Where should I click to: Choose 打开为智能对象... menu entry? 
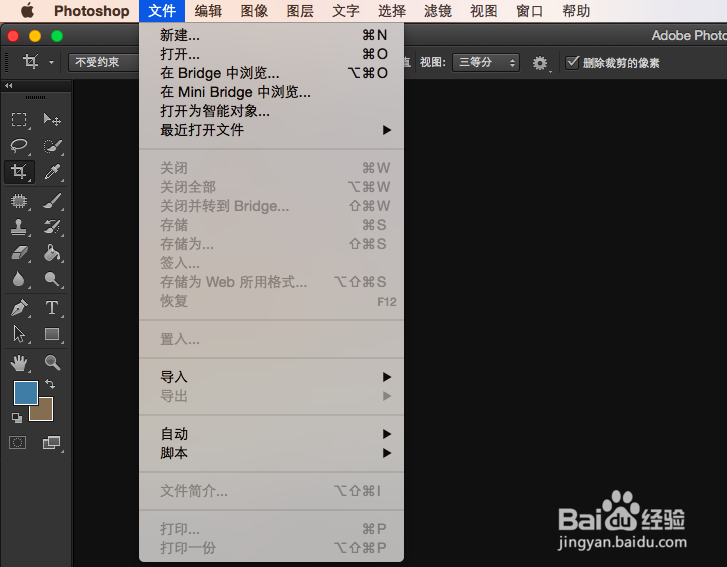point(271,111)
